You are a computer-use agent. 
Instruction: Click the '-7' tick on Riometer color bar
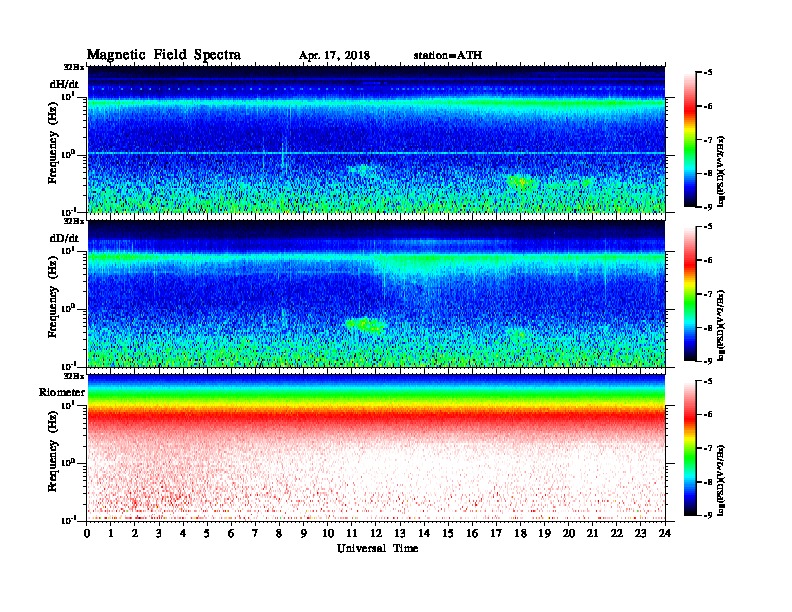(709, 448)
